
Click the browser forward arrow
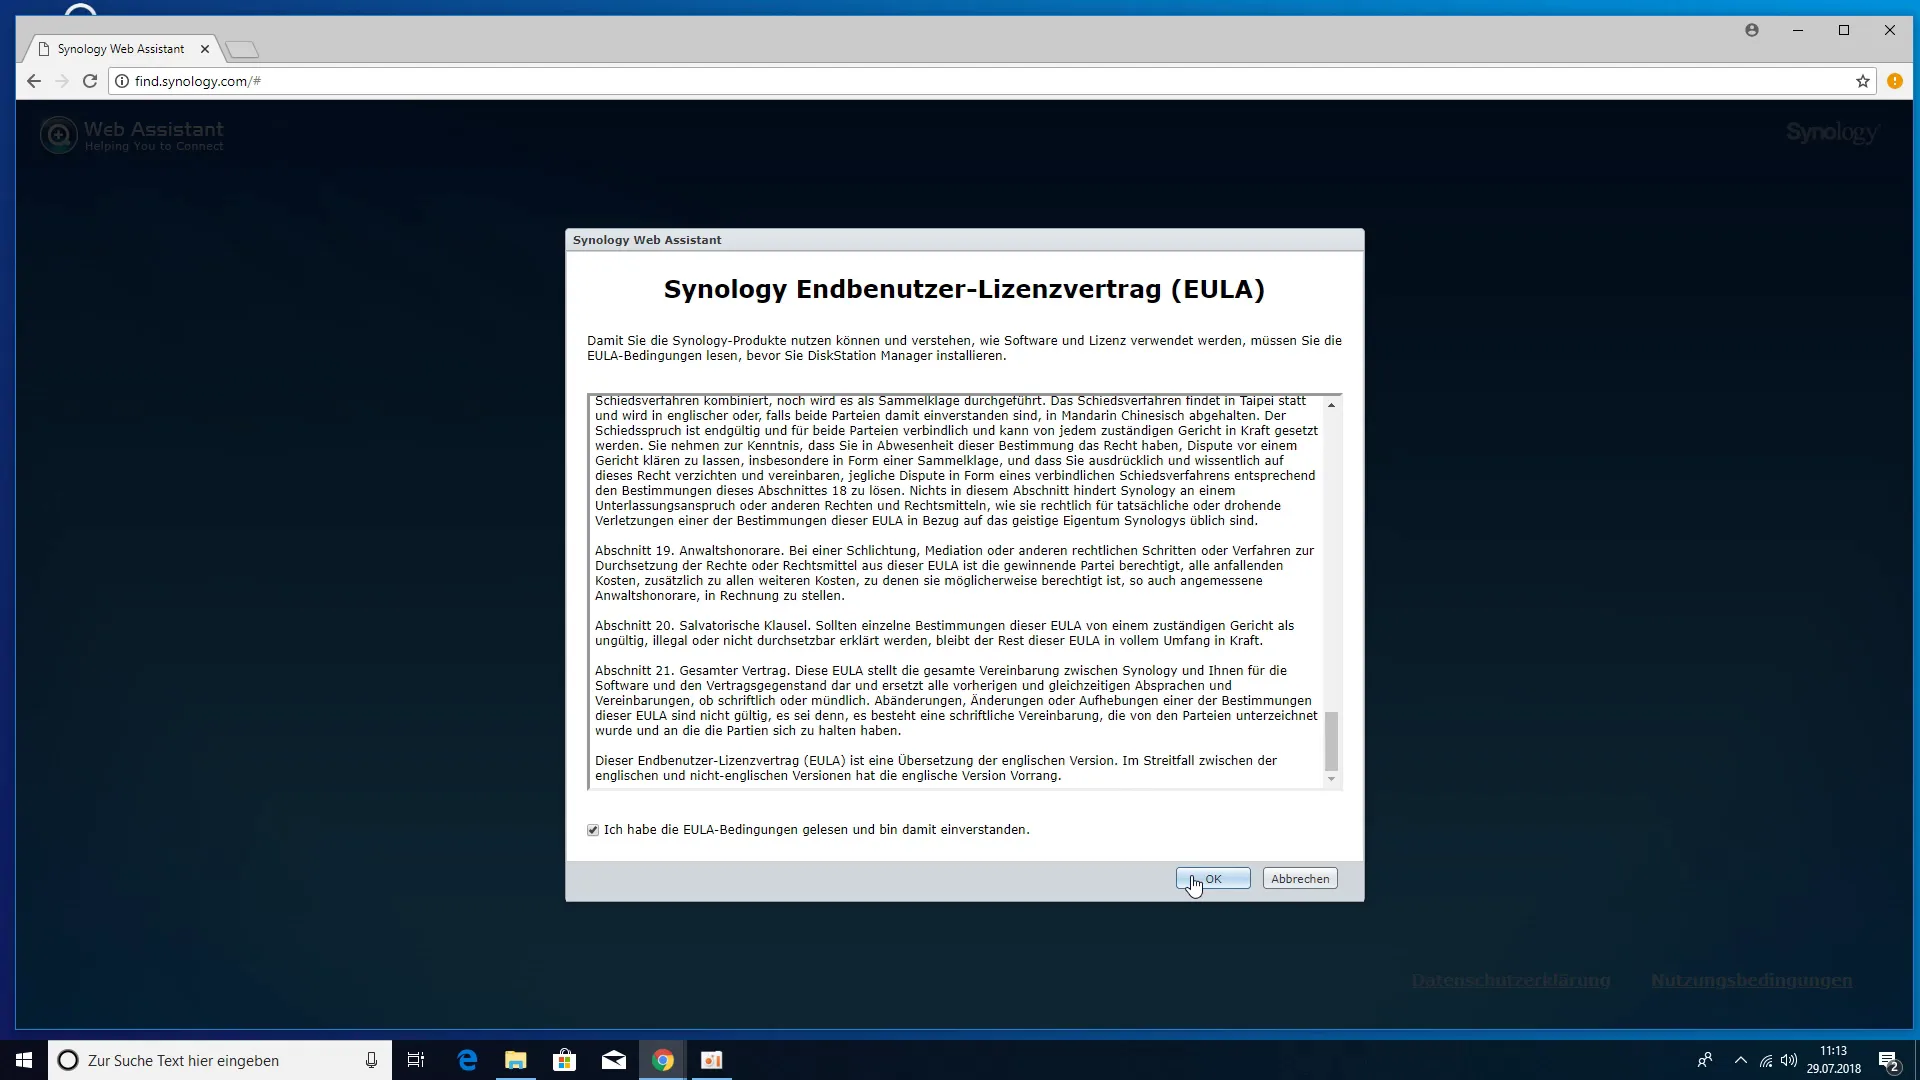tap(62, 81)
